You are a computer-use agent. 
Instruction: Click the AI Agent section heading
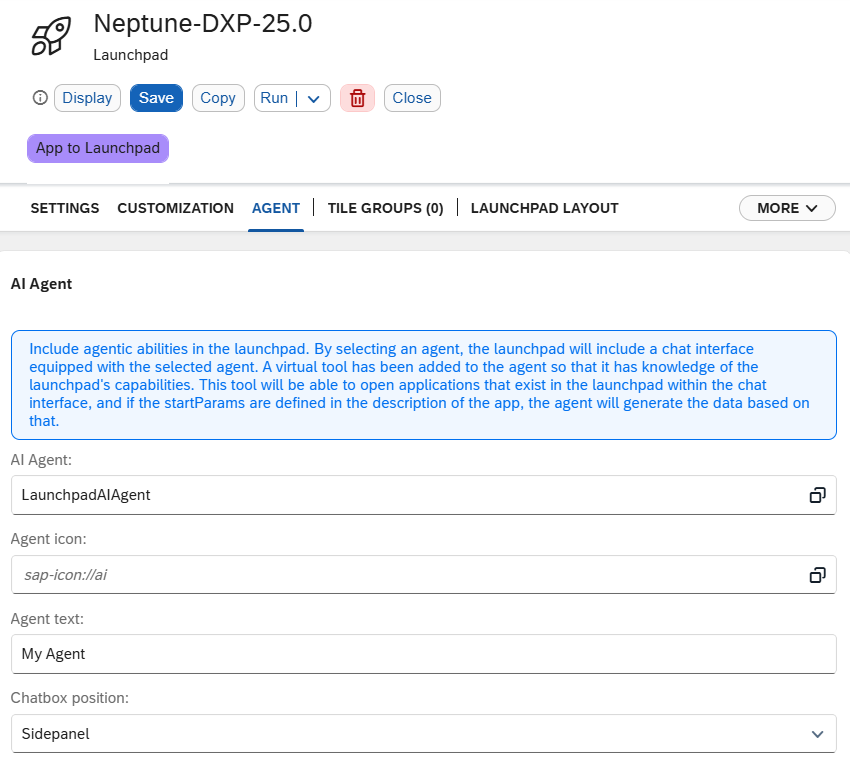click(41, 284)
